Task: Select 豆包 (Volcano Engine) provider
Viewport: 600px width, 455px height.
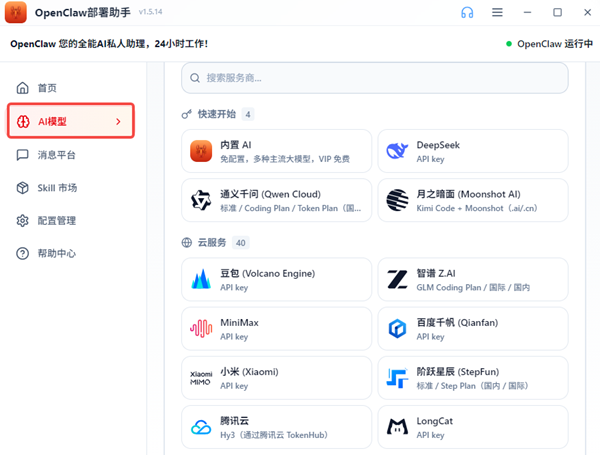Action: pos(276,279)
